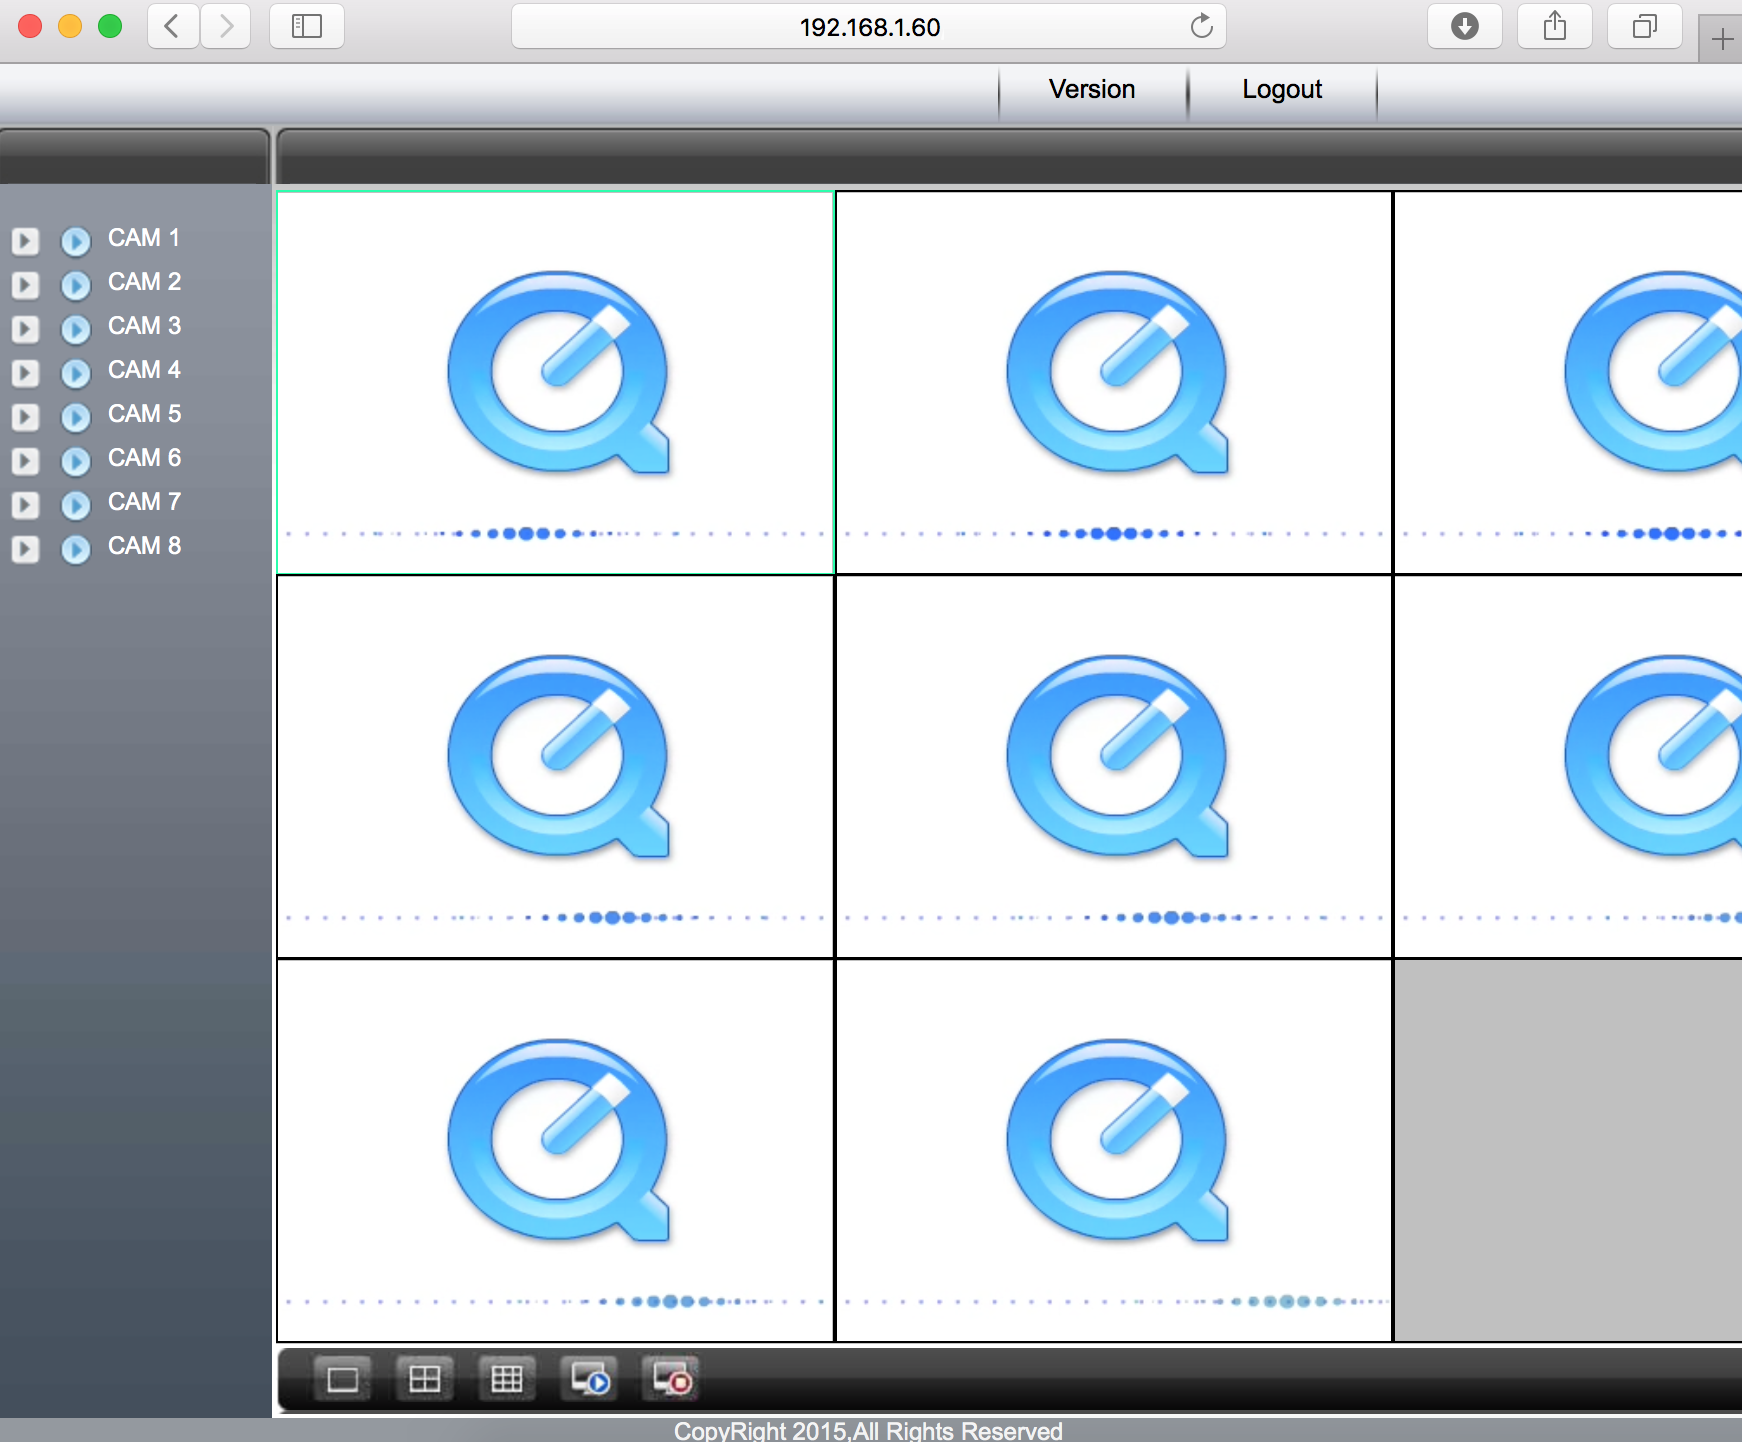The image size is (1742, 1442).
Task: Select the "CAM 7" label in the camera list
Action: pyautogui.click(x=144, y=502)
